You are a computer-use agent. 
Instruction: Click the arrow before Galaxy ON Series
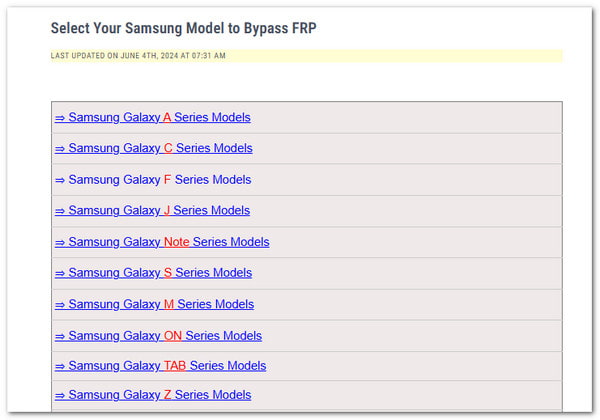tap(60, 337)
